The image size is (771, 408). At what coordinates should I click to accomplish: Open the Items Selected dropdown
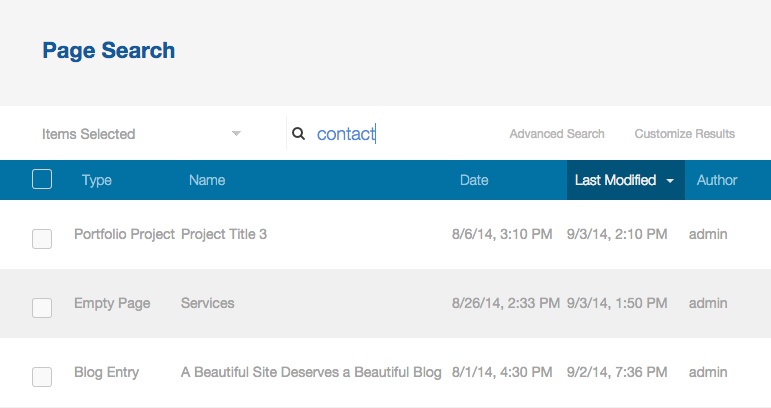[x=142, y=134]
